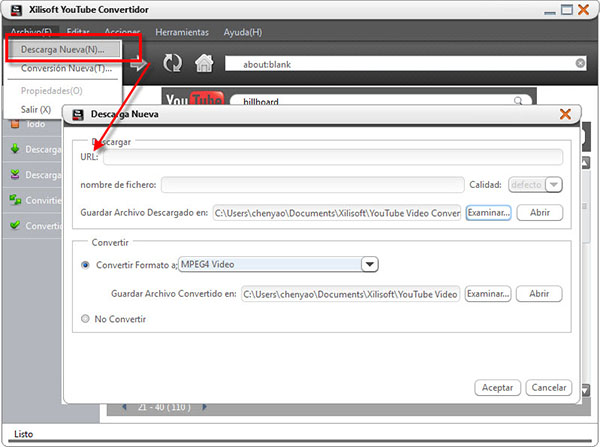Open the Ayuda(H) menu
The width and height of the screenshot is (600, 447).
click(x=243, y=32)
